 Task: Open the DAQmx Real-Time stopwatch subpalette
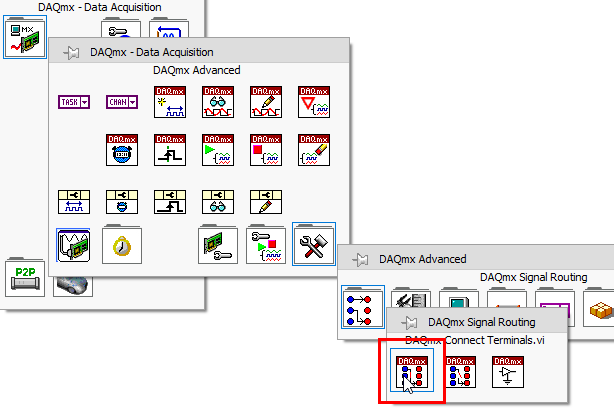coord(122,244)
